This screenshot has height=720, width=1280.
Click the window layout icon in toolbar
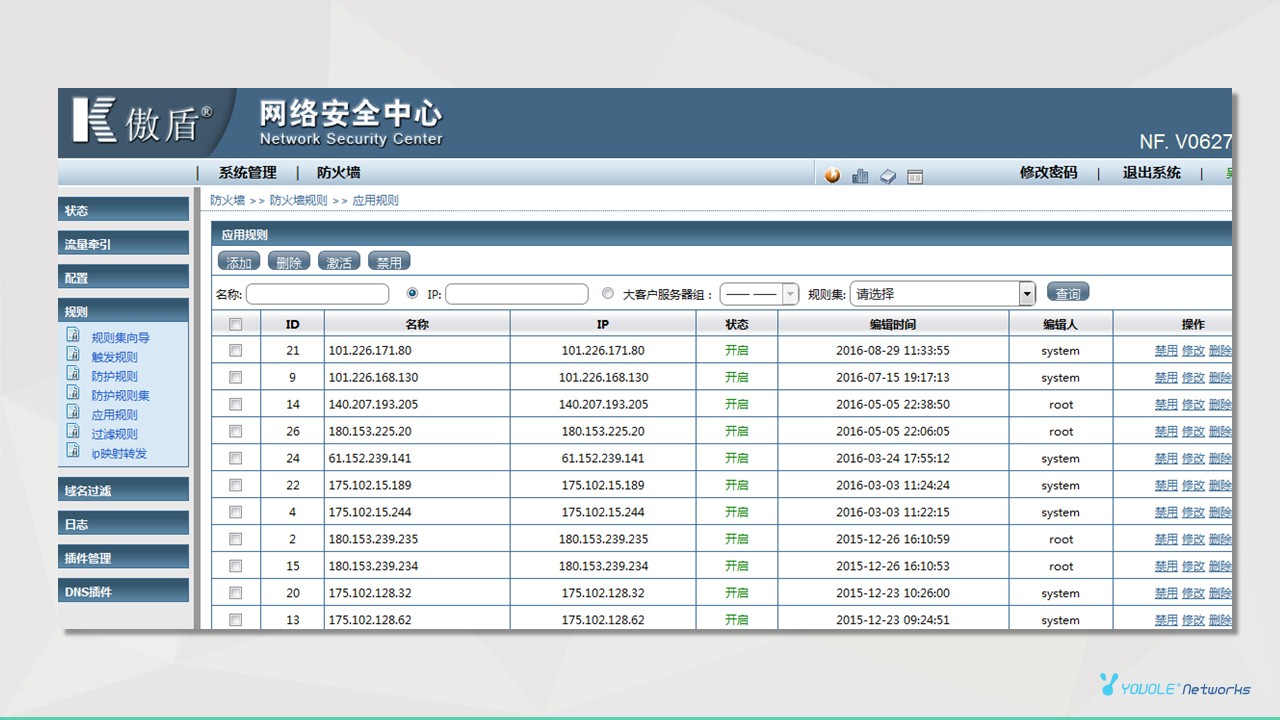(915, 177)
